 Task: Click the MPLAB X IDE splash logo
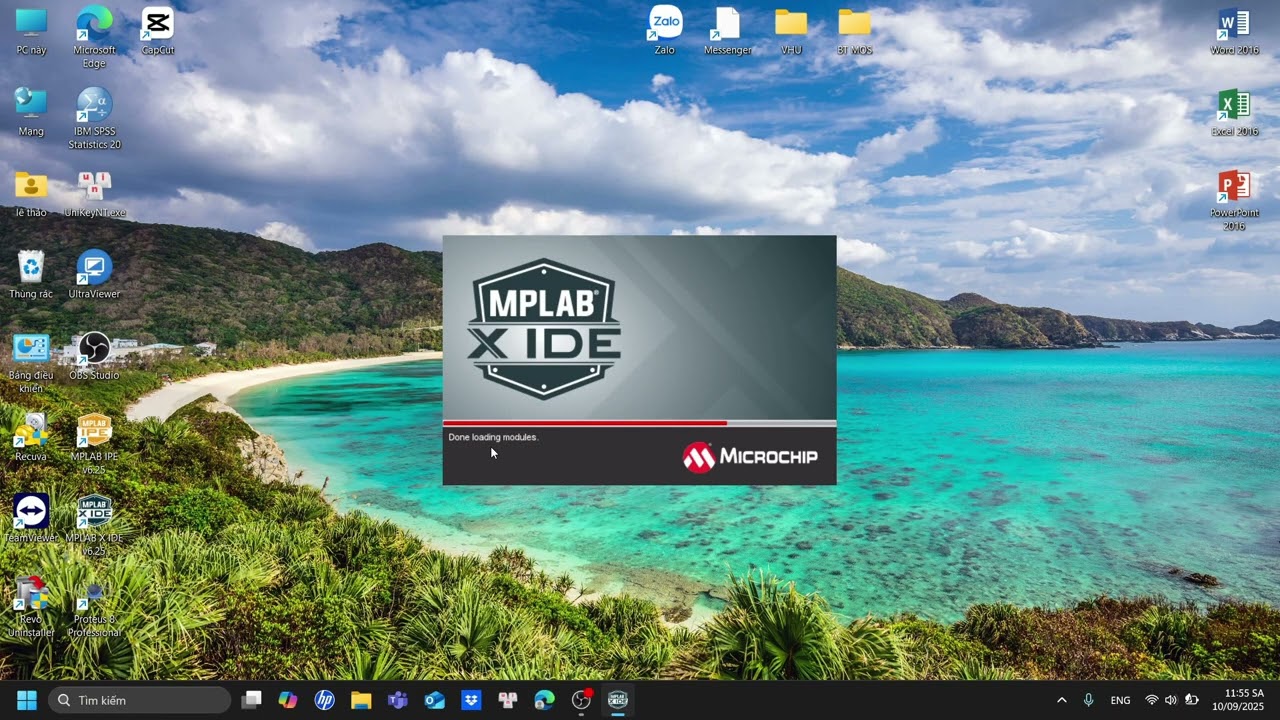tap(544, 328)
